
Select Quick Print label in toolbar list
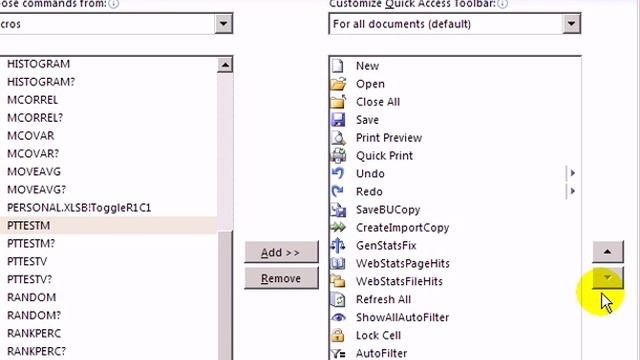[384, 156]
